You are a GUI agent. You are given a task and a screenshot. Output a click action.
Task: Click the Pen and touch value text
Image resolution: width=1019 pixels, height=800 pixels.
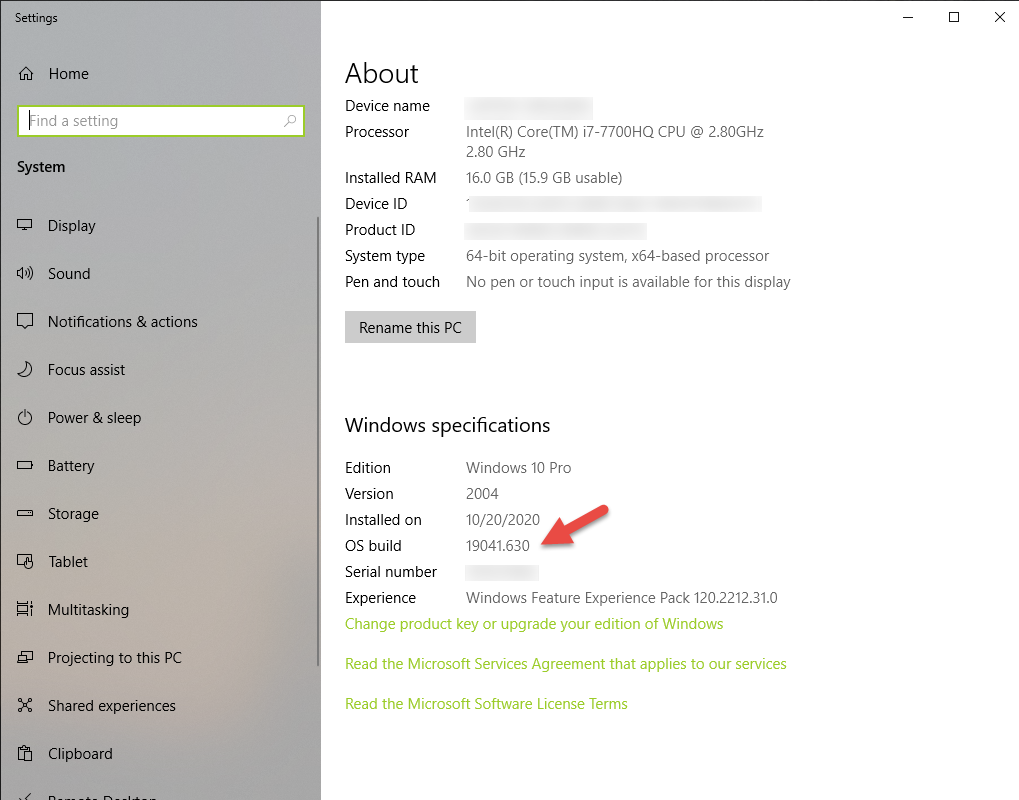pos(628,282)
